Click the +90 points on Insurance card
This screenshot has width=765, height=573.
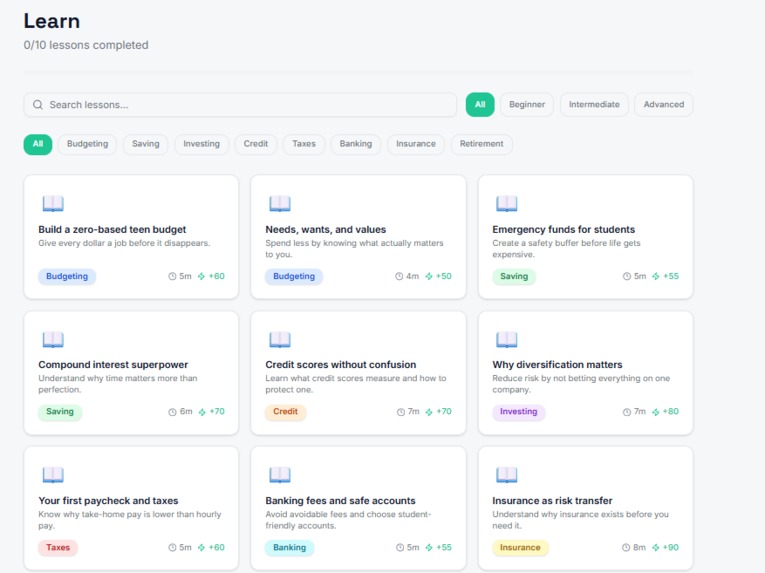(671, 548)
